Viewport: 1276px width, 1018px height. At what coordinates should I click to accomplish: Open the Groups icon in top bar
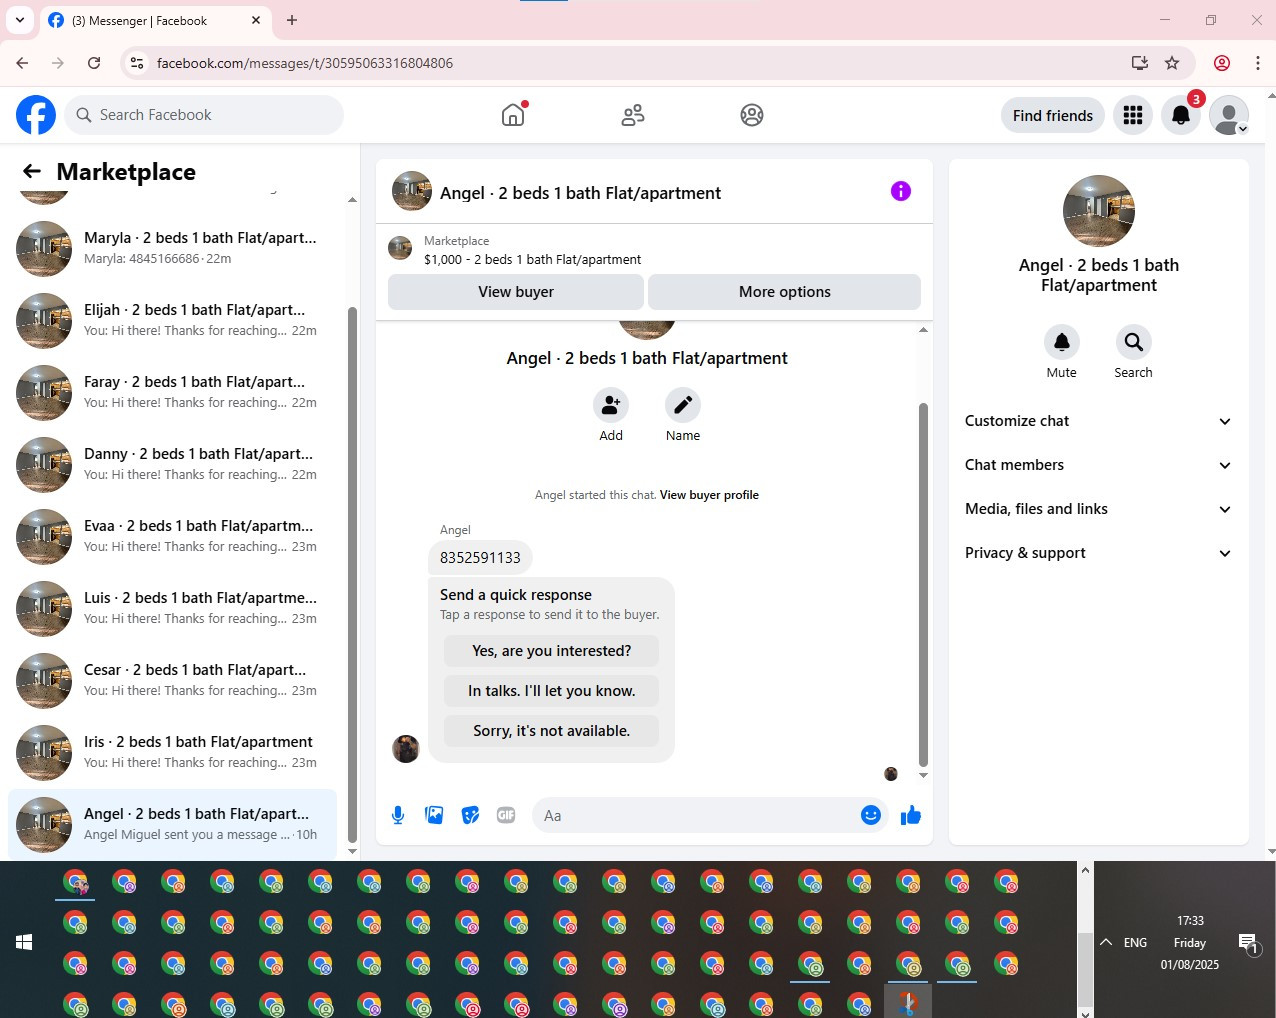click(752, 115)
